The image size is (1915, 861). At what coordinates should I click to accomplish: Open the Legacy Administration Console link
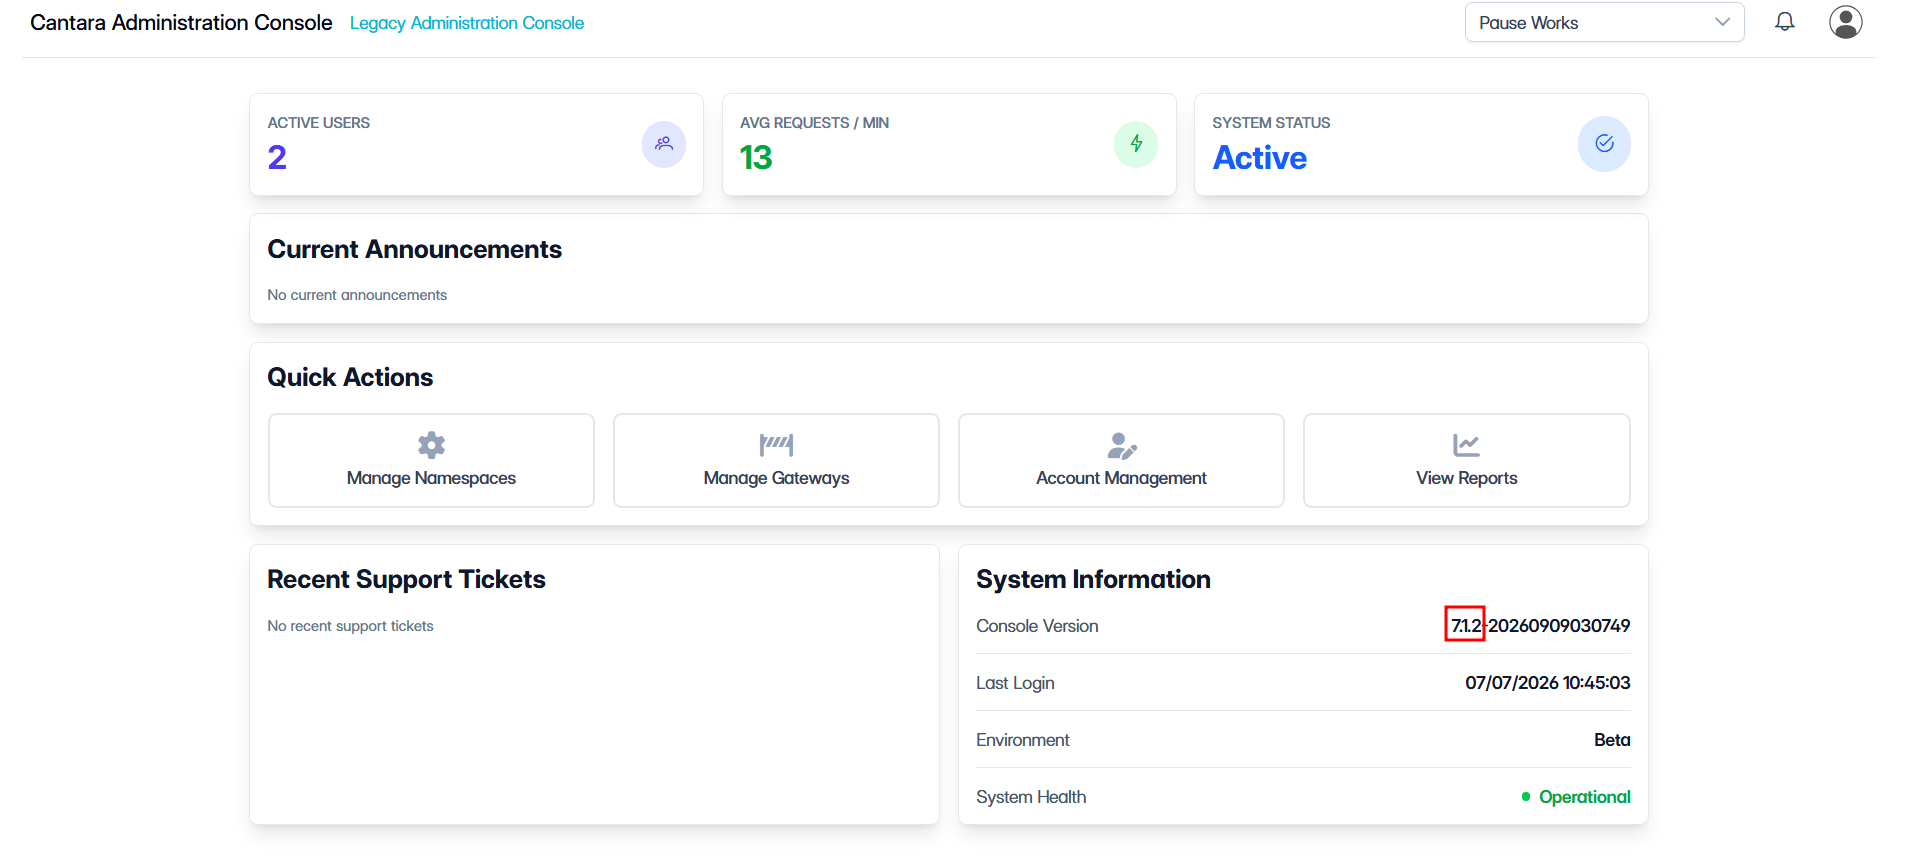(467, 23)
